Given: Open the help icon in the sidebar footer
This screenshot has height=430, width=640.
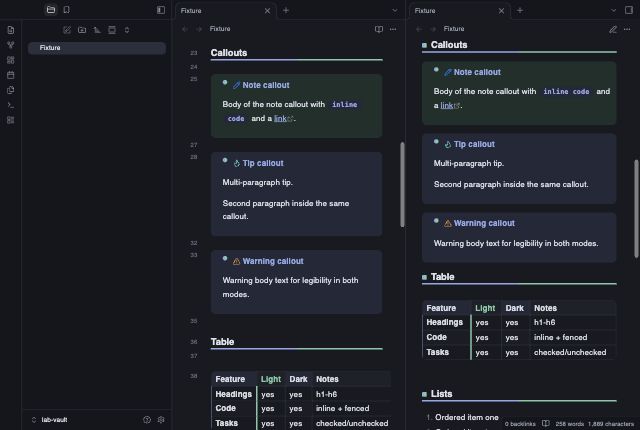Looking at the screenshot, I should pos(147,419).
